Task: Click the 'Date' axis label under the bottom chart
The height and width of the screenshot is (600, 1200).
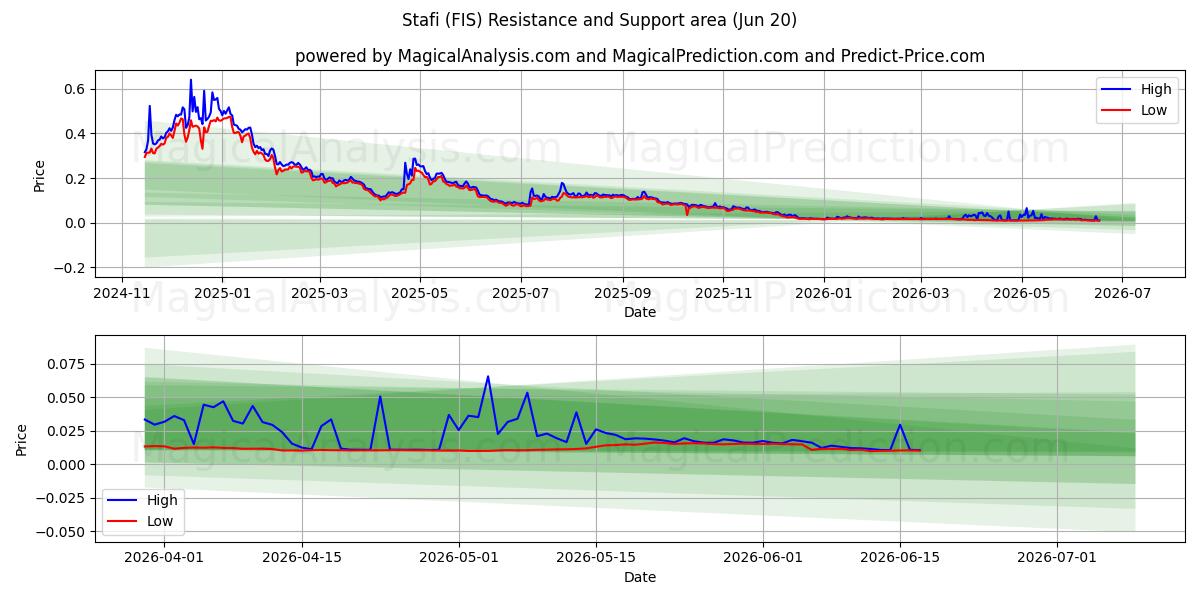Action: [x=640, y=577]
